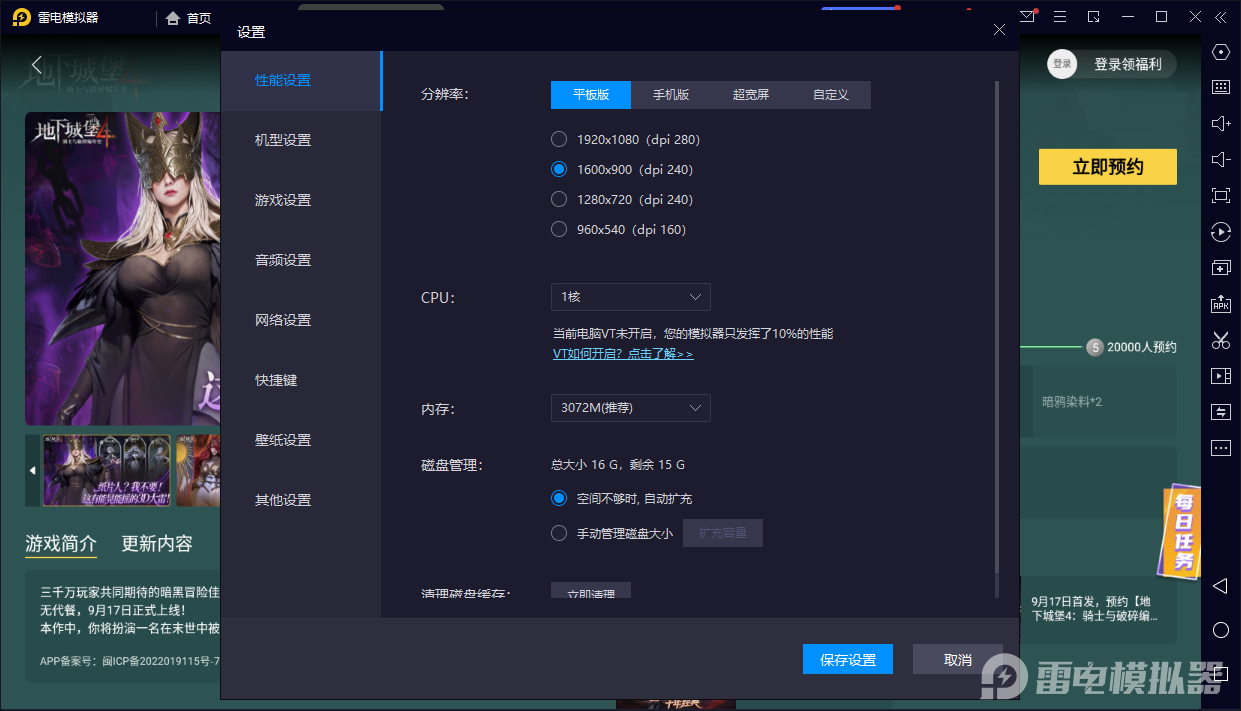The width and height of the screenshot is (1241, 711).
Task: Open the hamburger menu in title bar
Action: click(1060, 17)
